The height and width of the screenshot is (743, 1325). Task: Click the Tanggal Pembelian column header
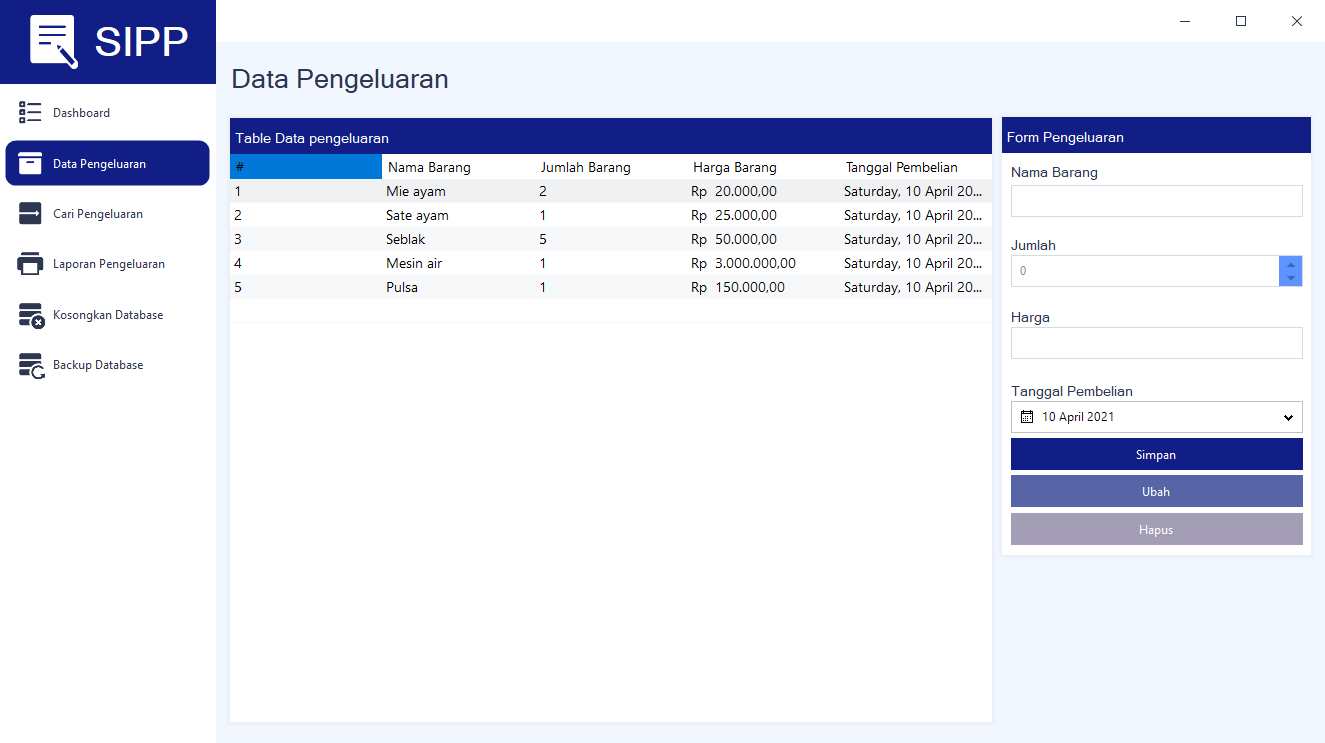coord(916,167)
